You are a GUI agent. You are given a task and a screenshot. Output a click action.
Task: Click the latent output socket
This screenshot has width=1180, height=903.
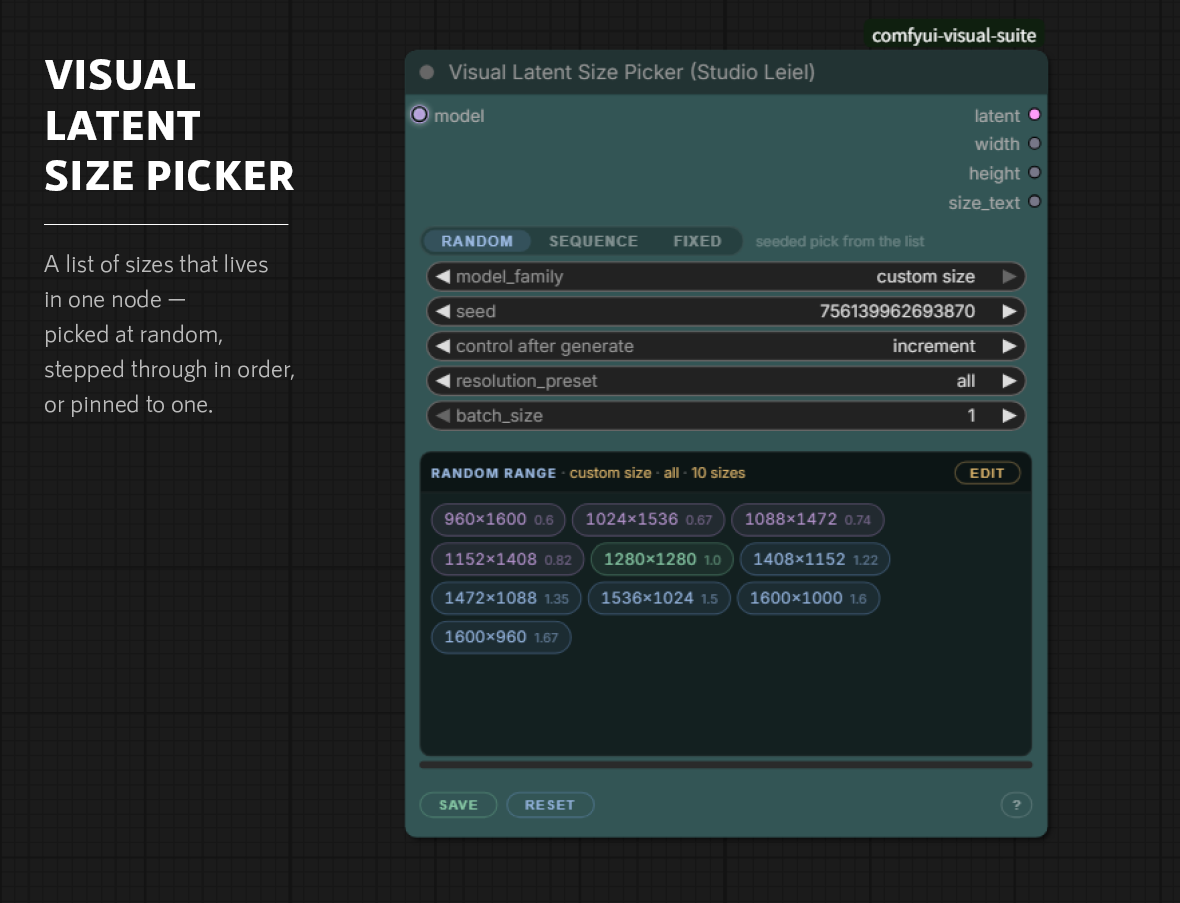point(1035,114)
